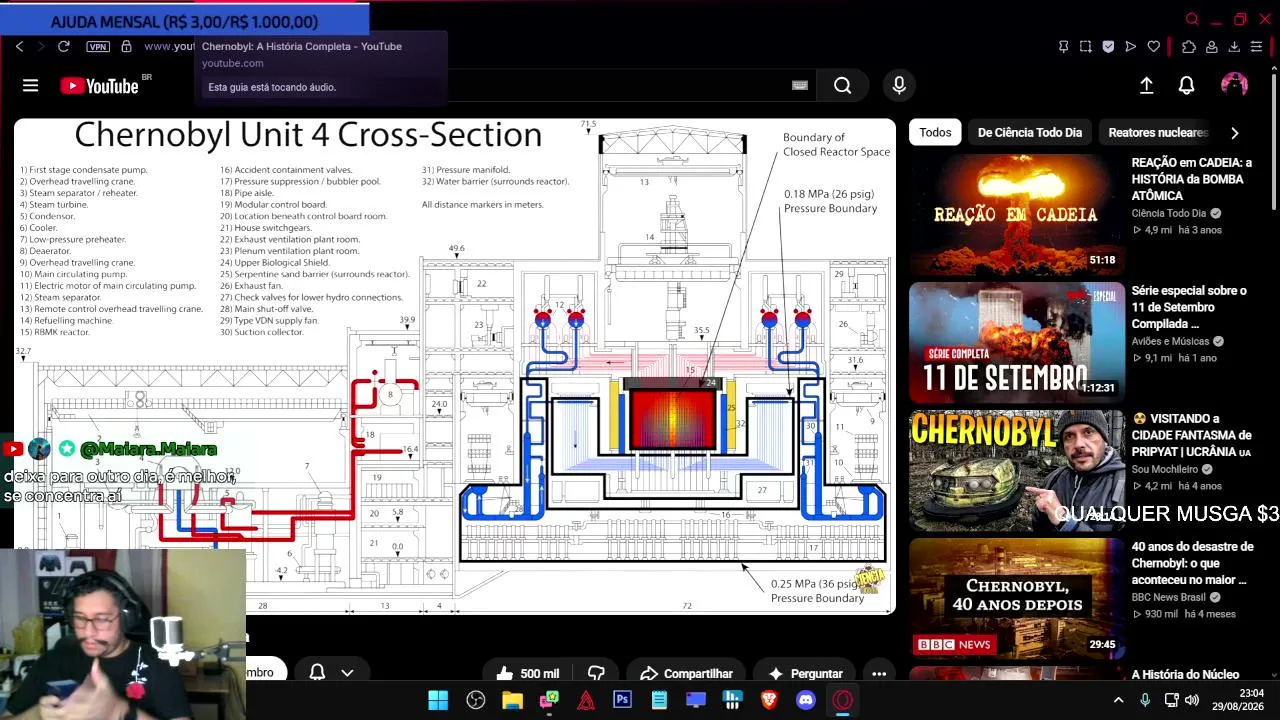This screenshot has height=720, width=1280.
Task: Open Discord from the taskbar
Action: (x=806, y=700)
